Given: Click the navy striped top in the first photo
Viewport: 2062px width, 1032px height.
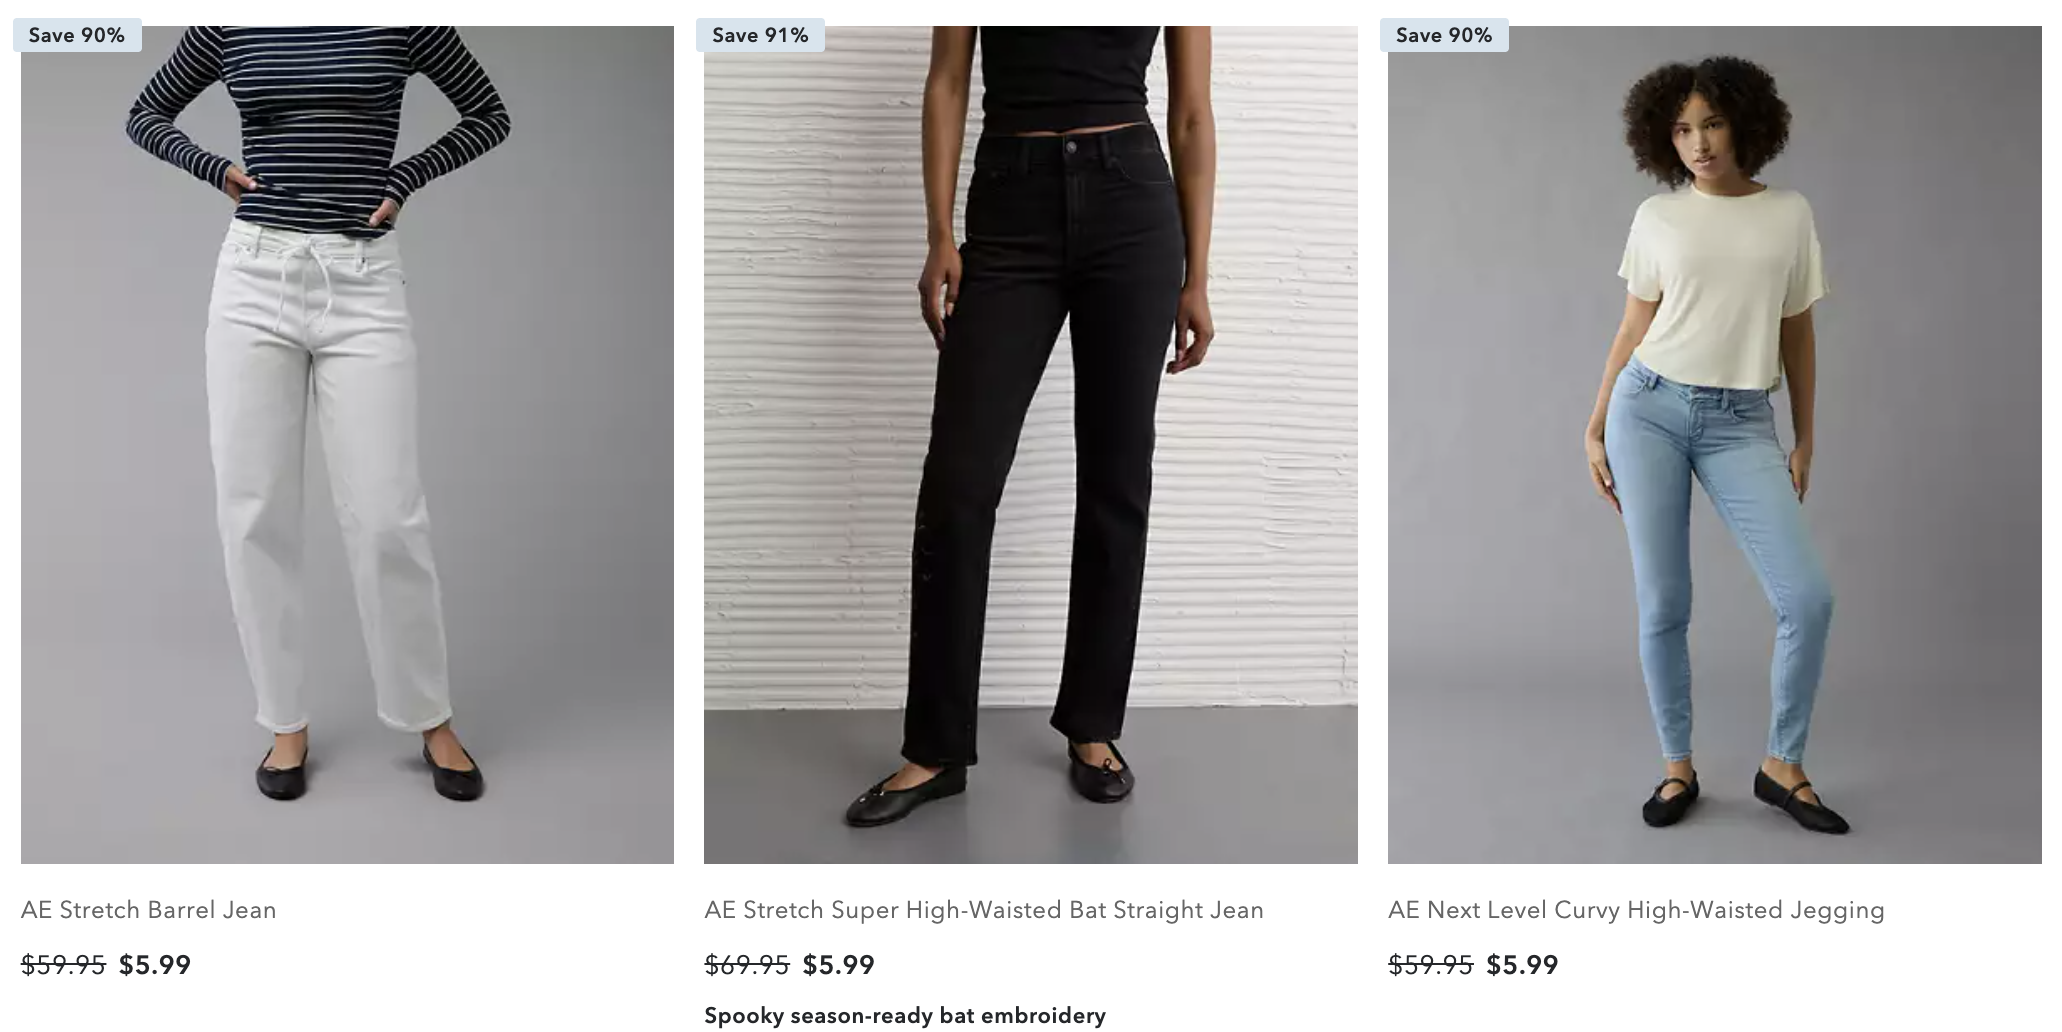Looking at the screenshot, I should 320,110.
